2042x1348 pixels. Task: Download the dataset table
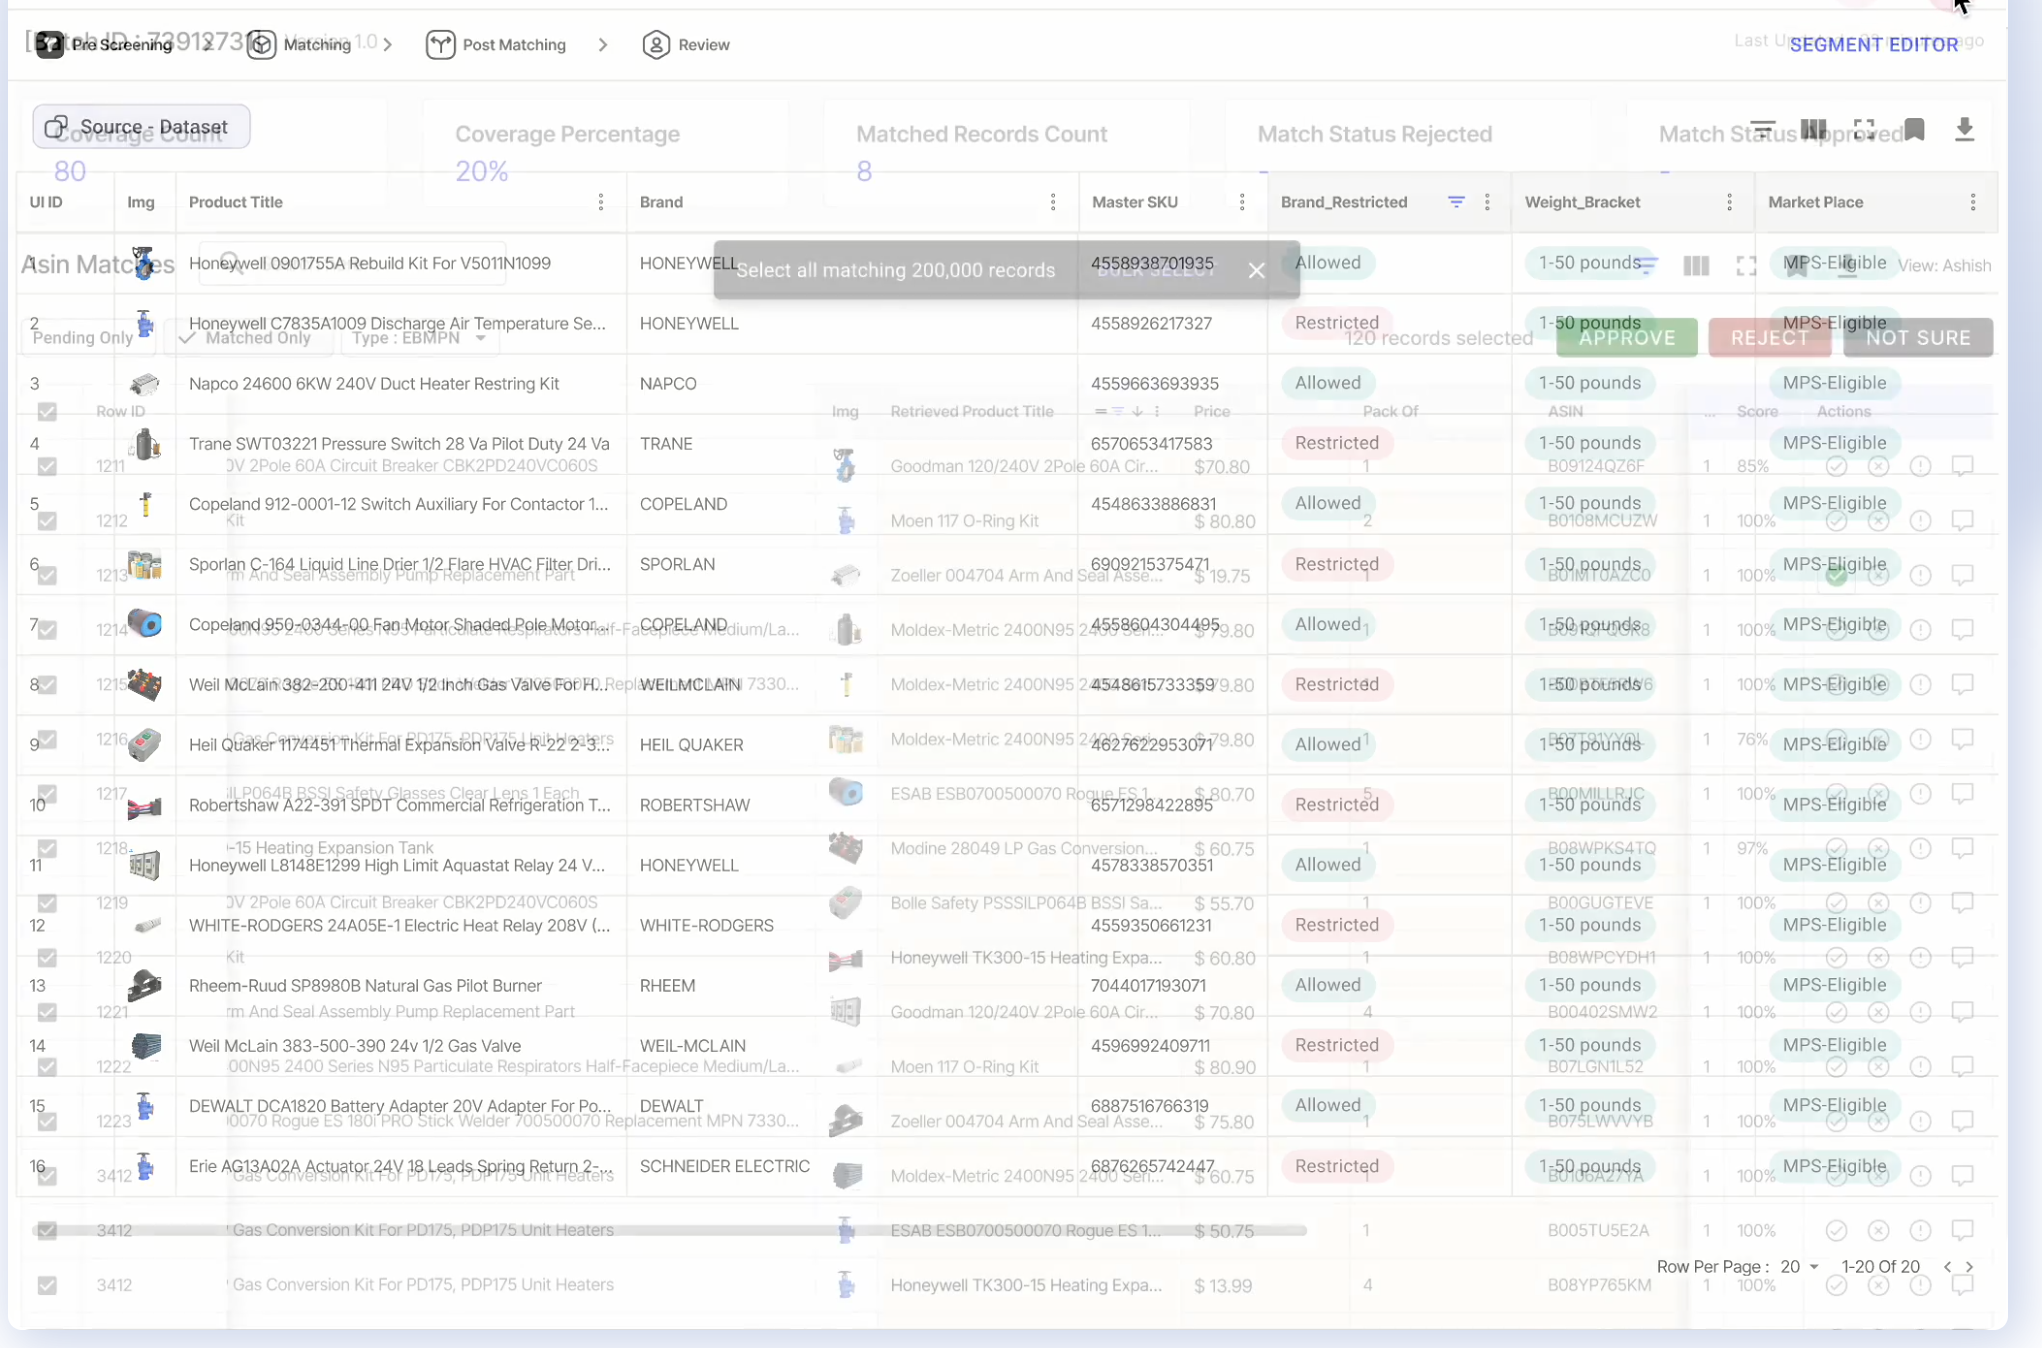tap(1964, 129)
